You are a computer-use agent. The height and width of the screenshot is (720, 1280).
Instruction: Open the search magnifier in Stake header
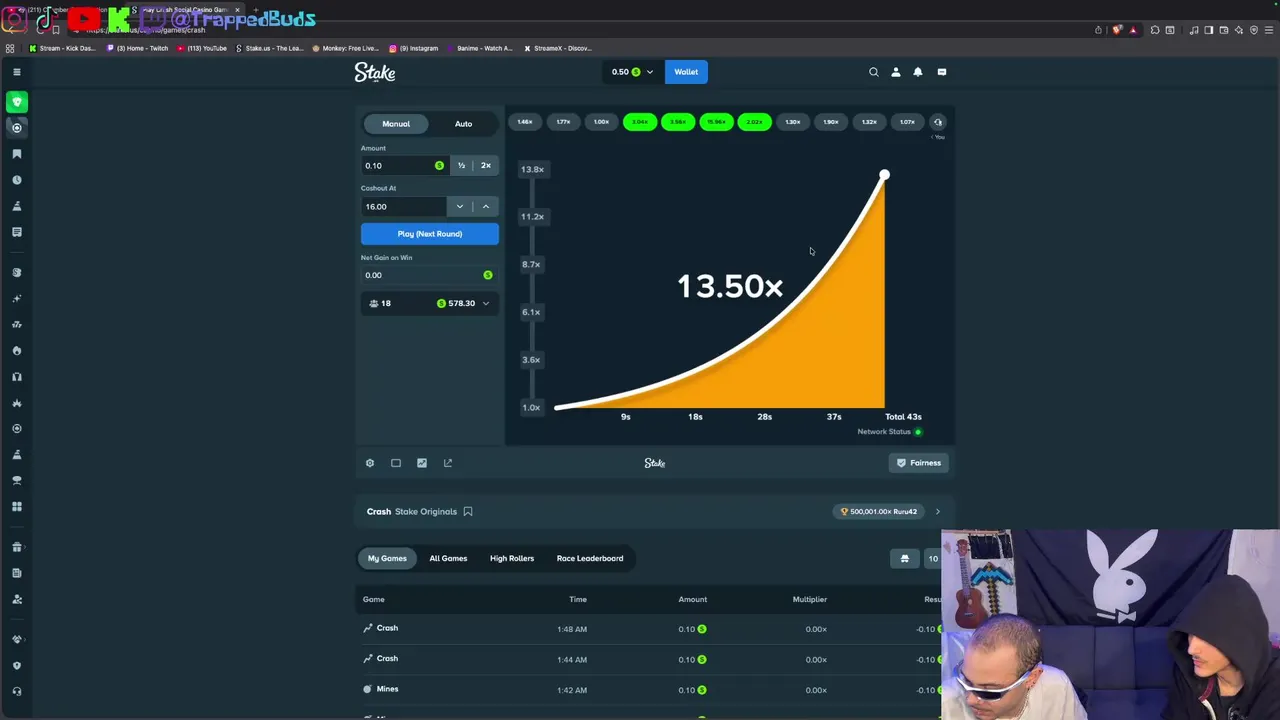pyautogui.click(x=873, y=72)
